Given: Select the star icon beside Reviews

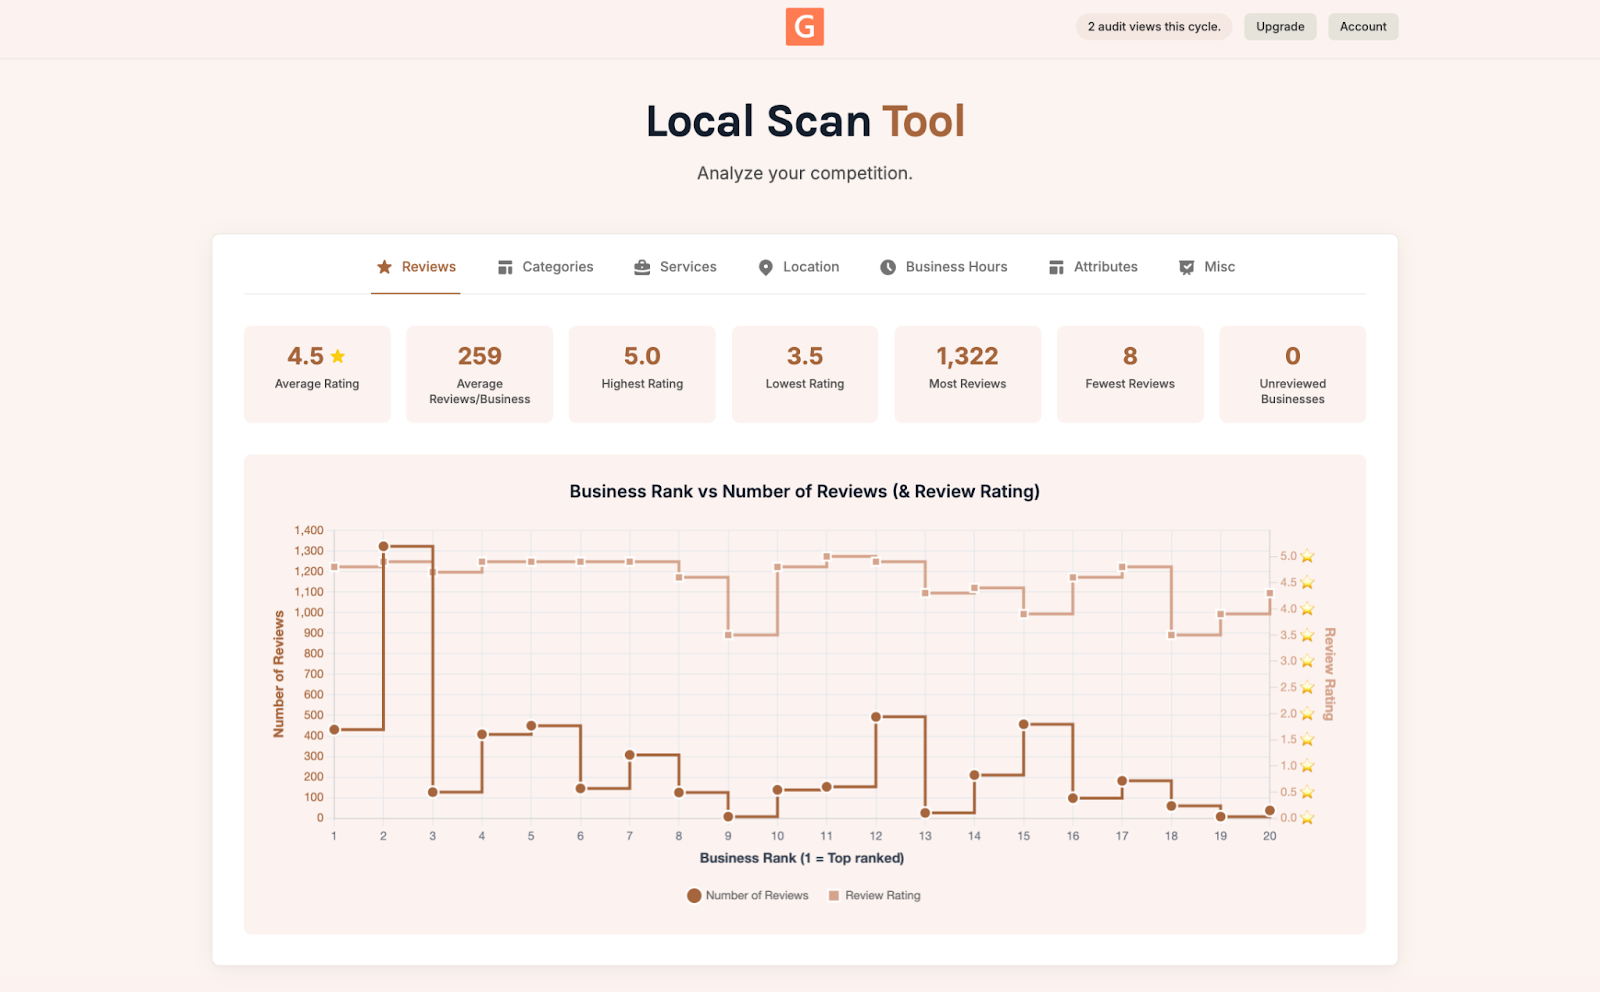Looking at the screenshot, I should 383,266.
